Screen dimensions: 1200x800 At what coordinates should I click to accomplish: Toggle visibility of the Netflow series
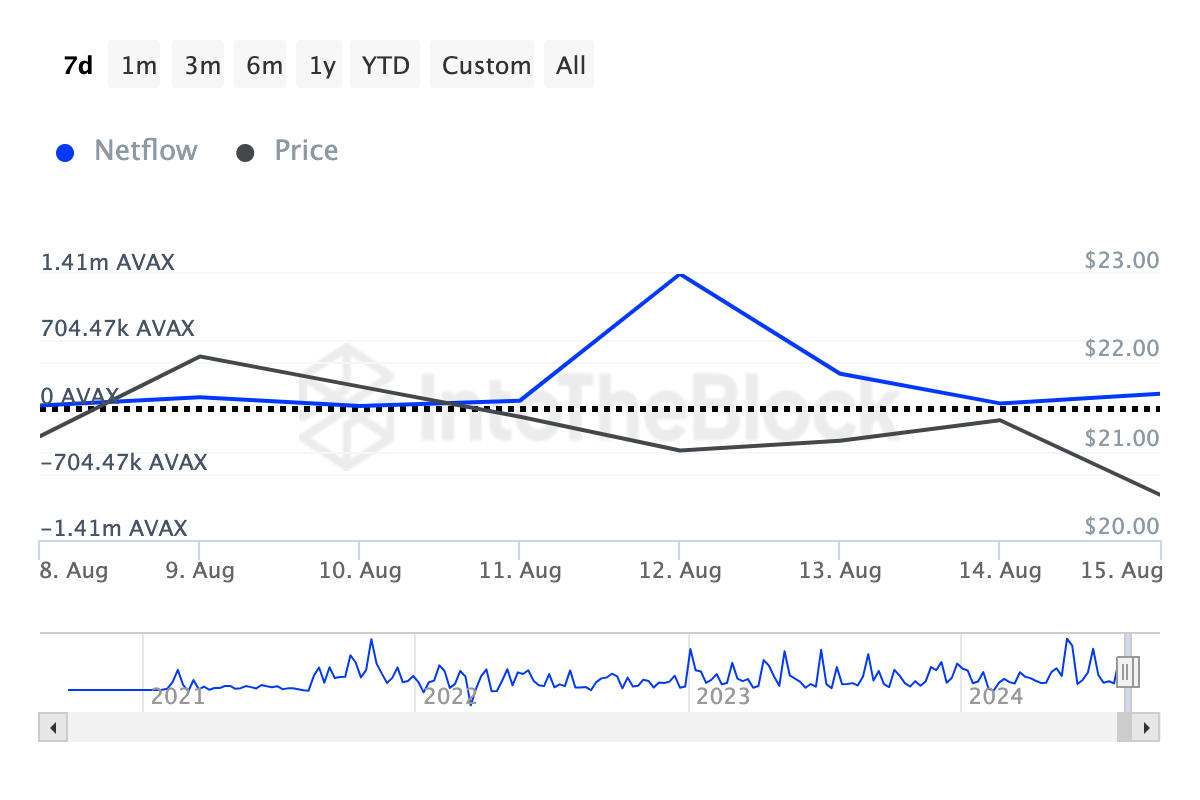tap(145, 150)
